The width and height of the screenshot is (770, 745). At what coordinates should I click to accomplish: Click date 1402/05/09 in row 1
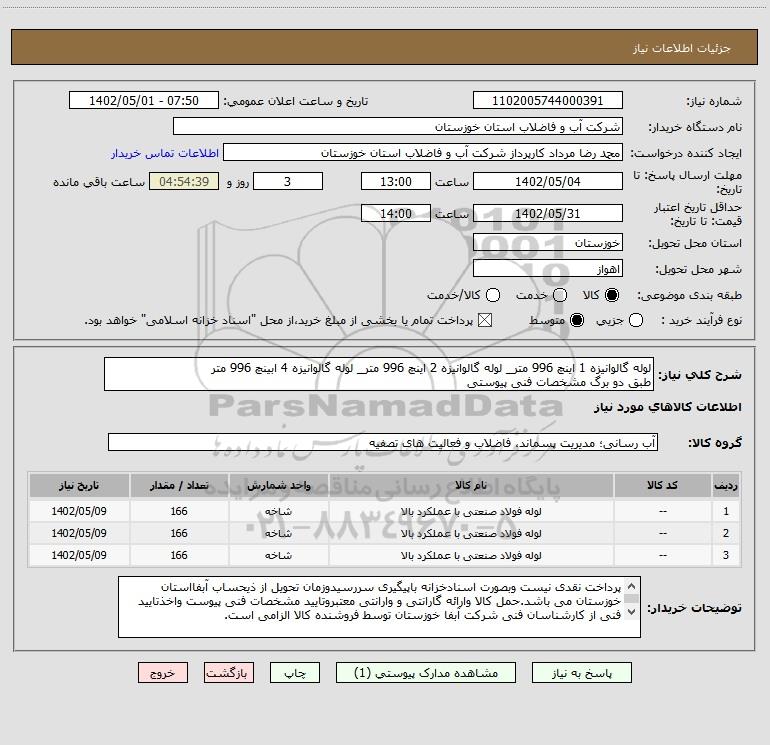point(79,511)
